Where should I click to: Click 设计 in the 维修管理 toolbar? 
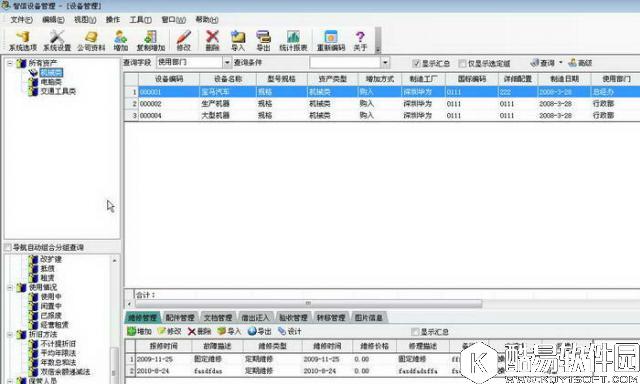290,331
